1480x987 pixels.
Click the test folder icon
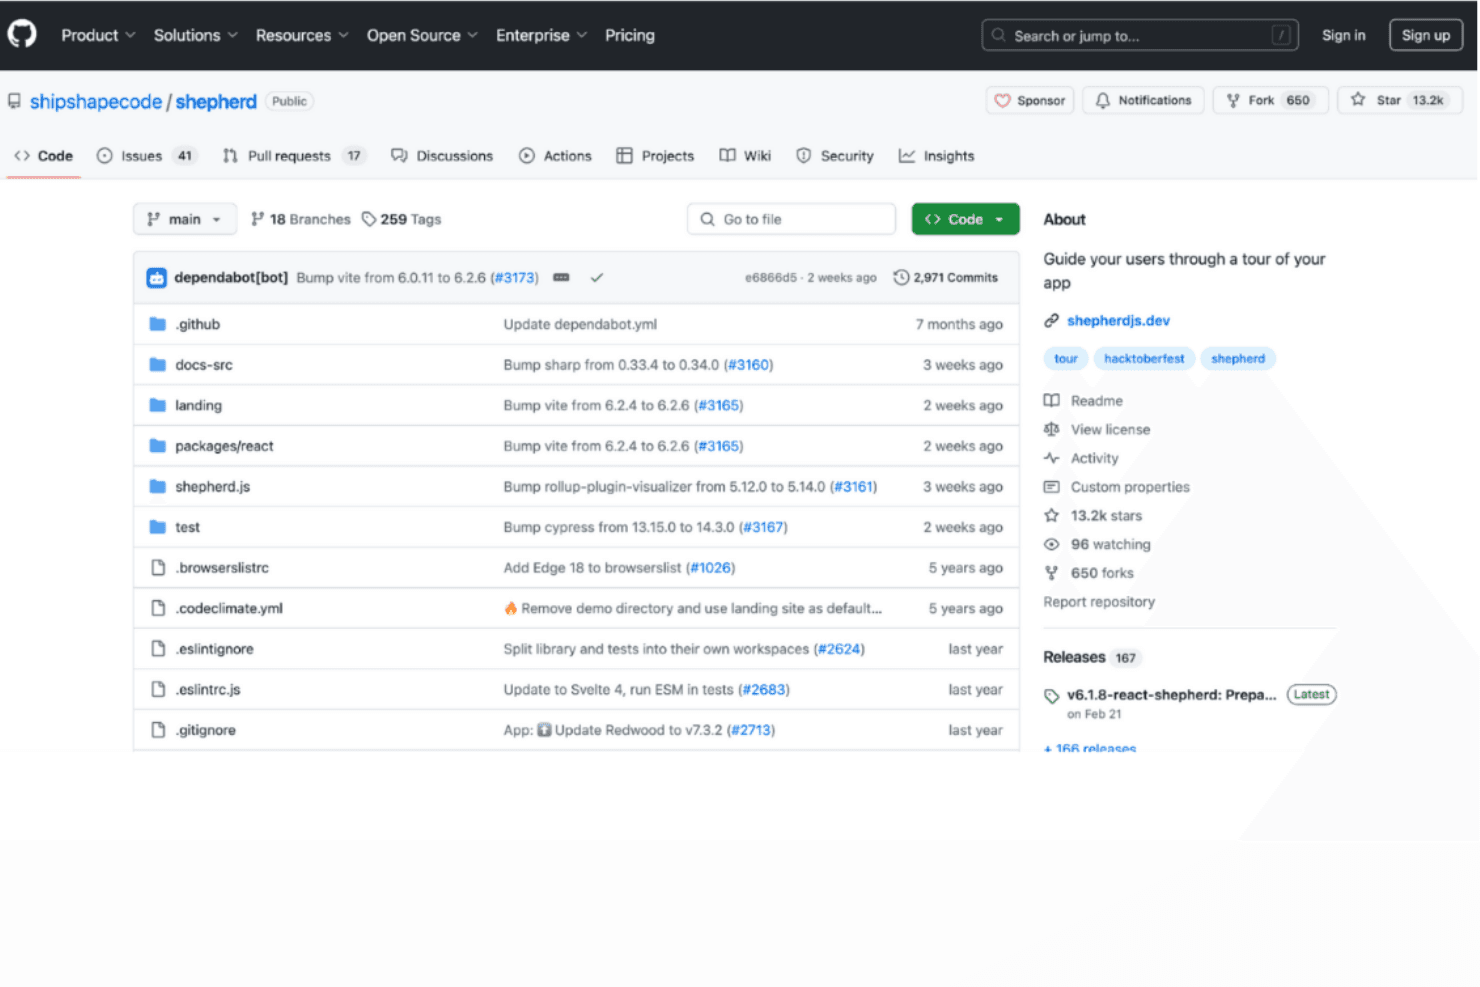[x=157, y=527]
